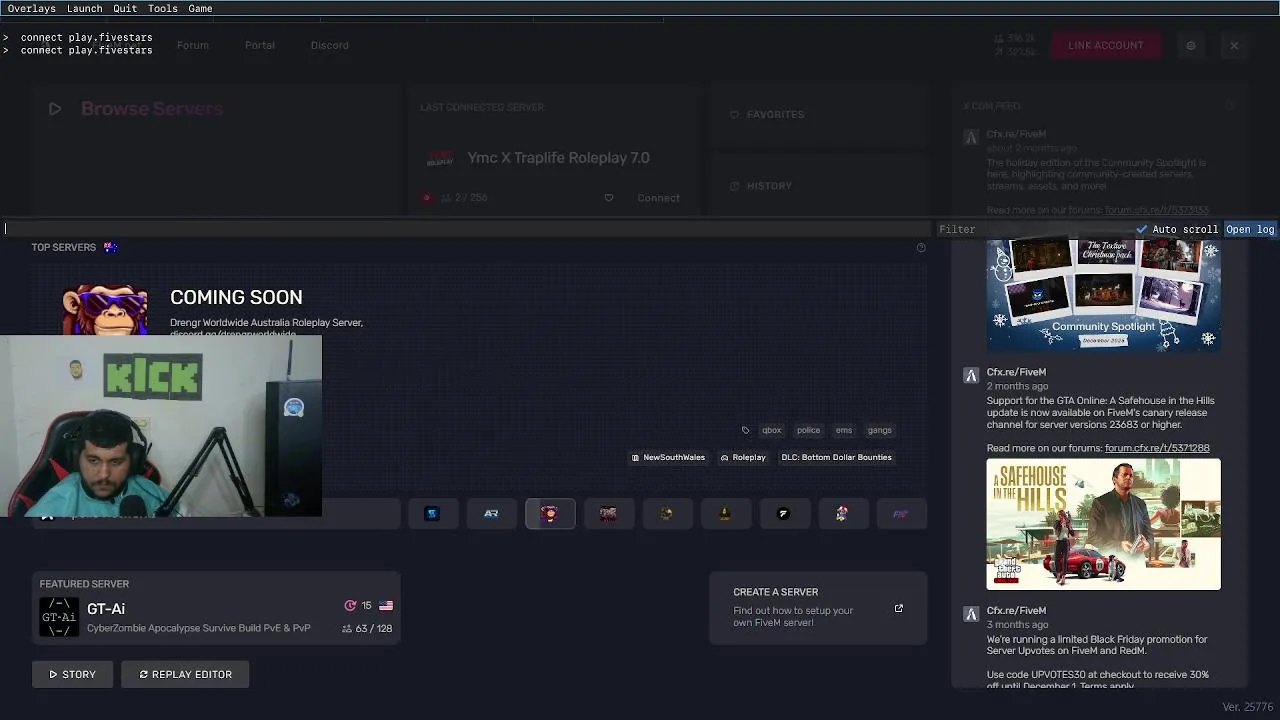Start STORY mode
This screenshot has height=720, width=1280.
72,674
